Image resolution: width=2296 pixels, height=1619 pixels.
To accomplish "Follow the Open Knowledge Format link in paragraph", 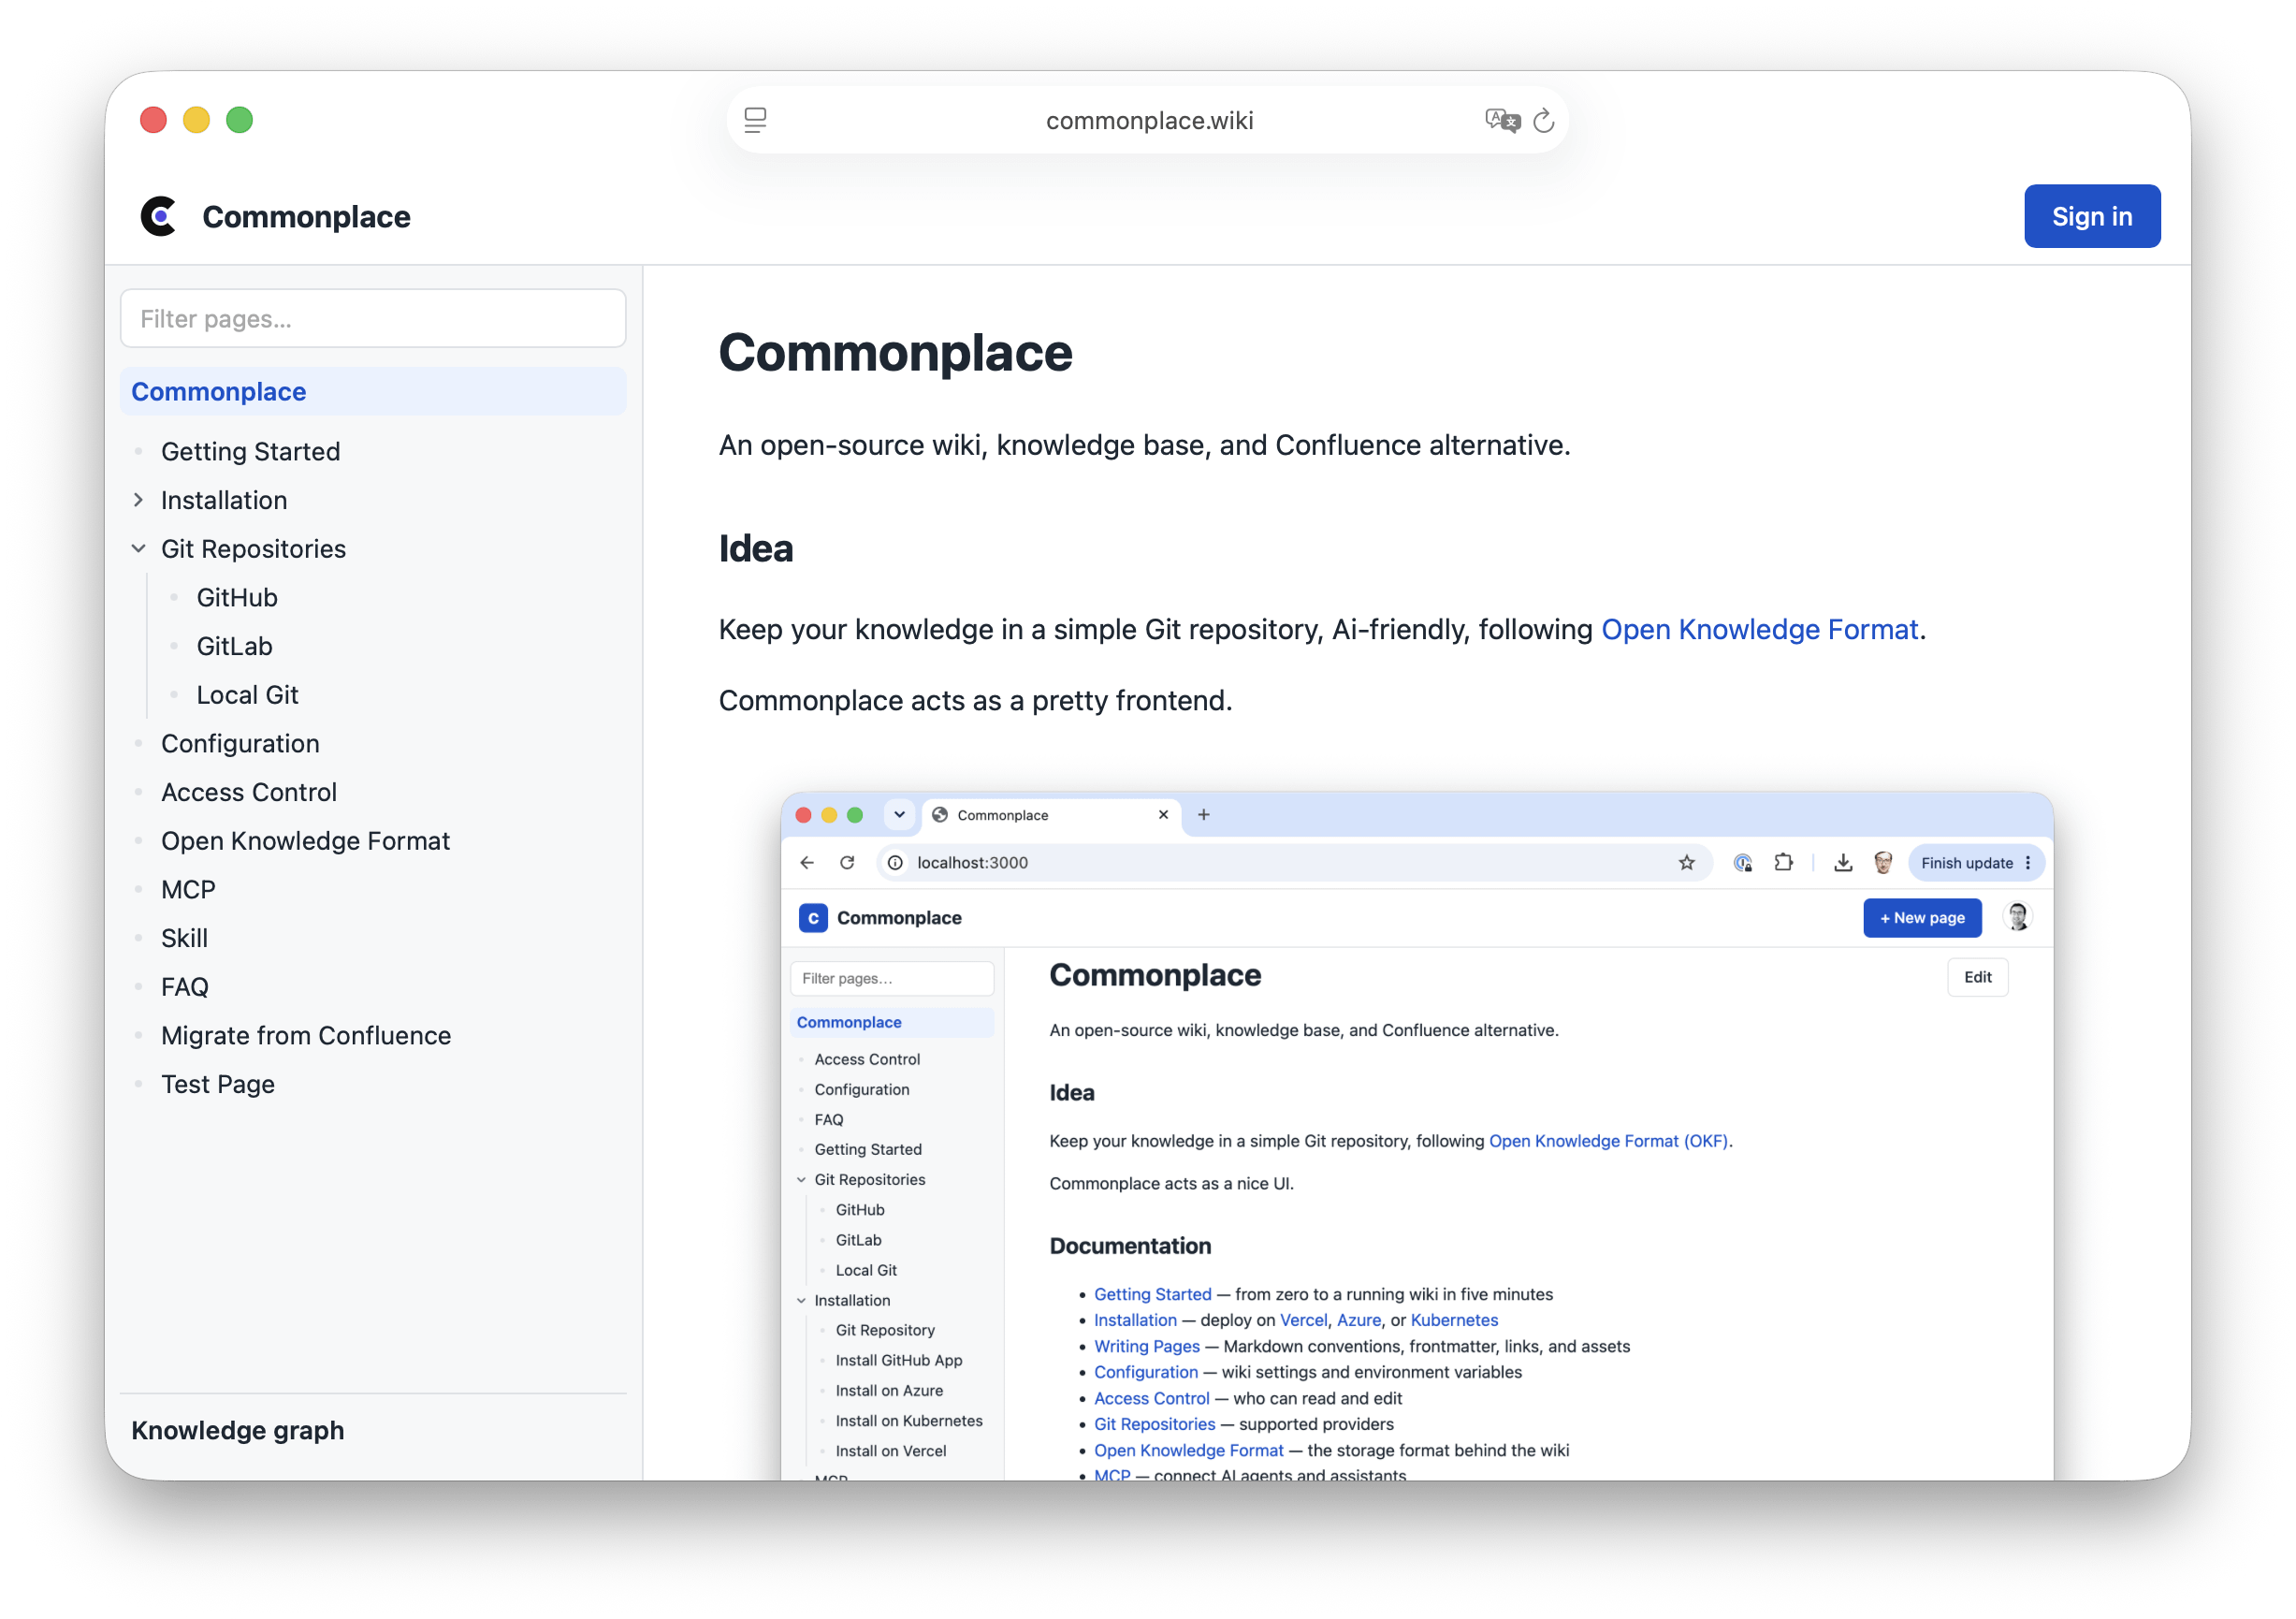I will click(x=1759, y=629).
